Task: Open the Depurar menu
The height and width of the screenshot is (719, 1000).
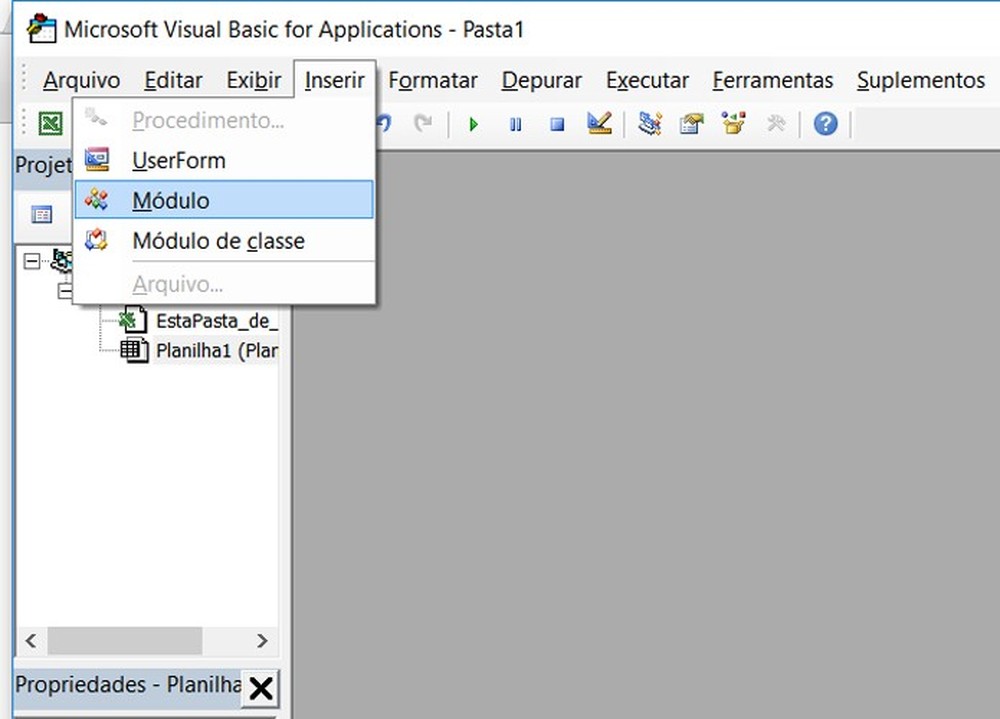Action: 541,80
